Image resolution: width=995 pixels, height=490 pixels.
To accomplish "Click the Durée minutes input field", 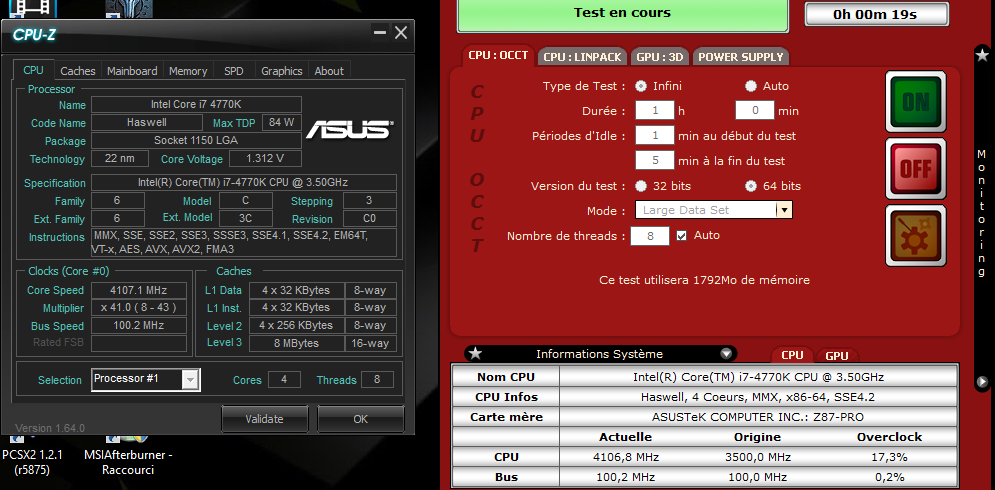I will (x=755, y=110).
